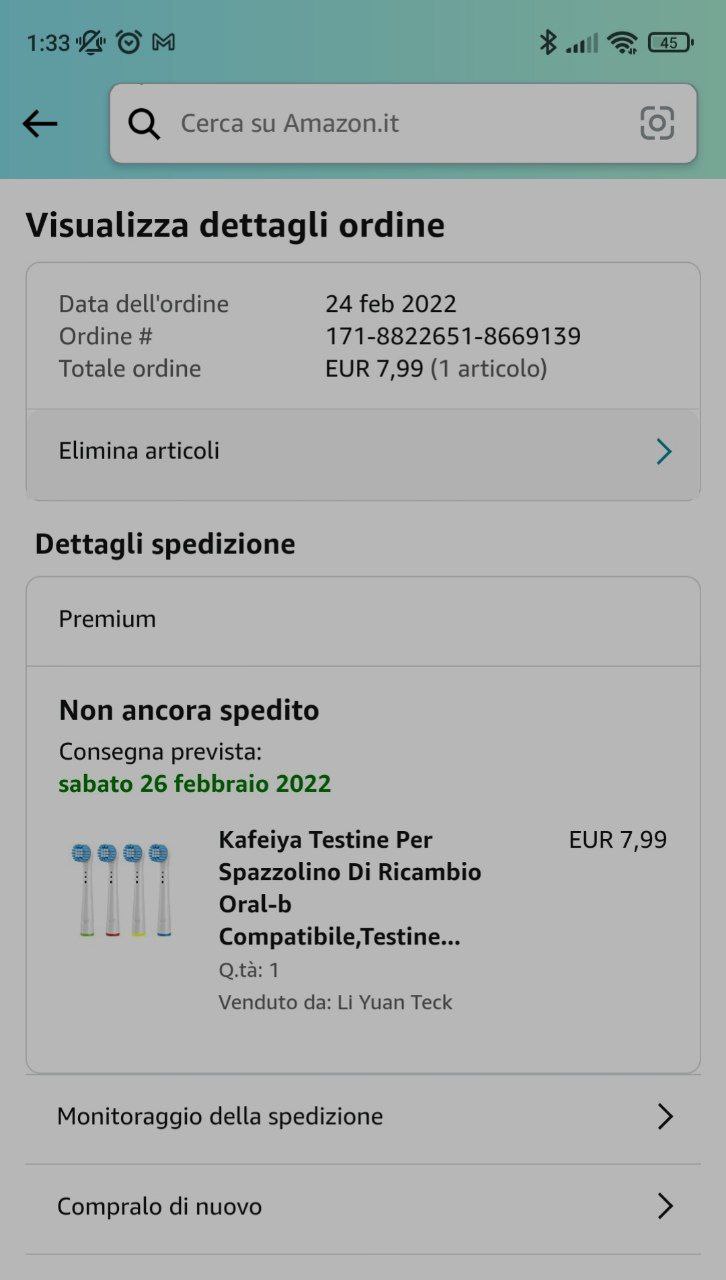
Task: Open Monitoraggio della spedizione chevron
Action: 665,1117
